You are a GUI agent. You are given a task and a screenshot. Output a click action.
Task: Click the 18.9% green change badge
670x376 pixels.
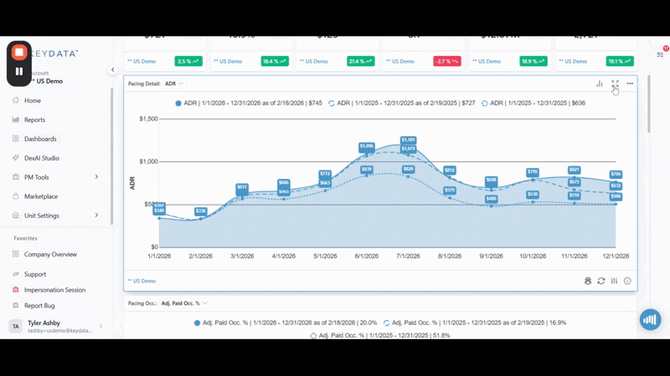[x=533, y=62]
